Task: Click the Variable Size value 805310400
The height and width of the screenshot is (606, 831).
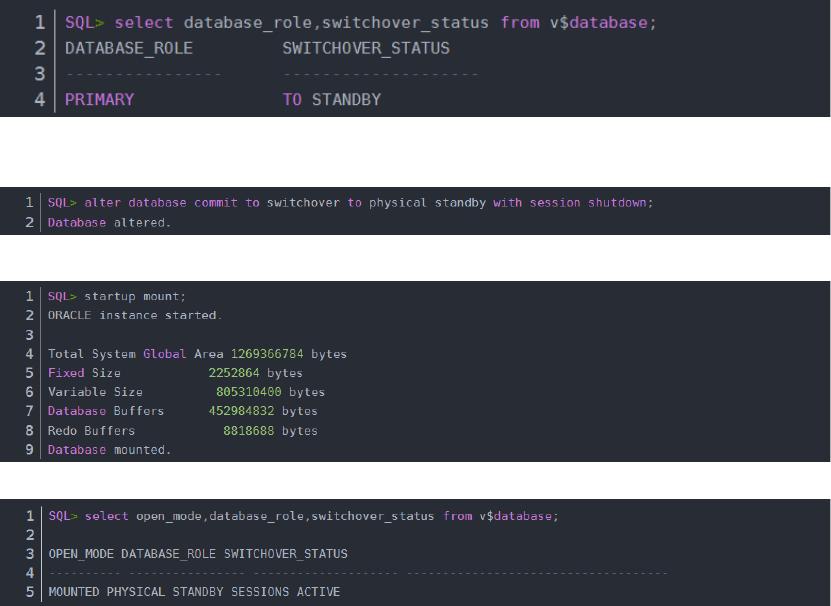Action: (248, 392)
